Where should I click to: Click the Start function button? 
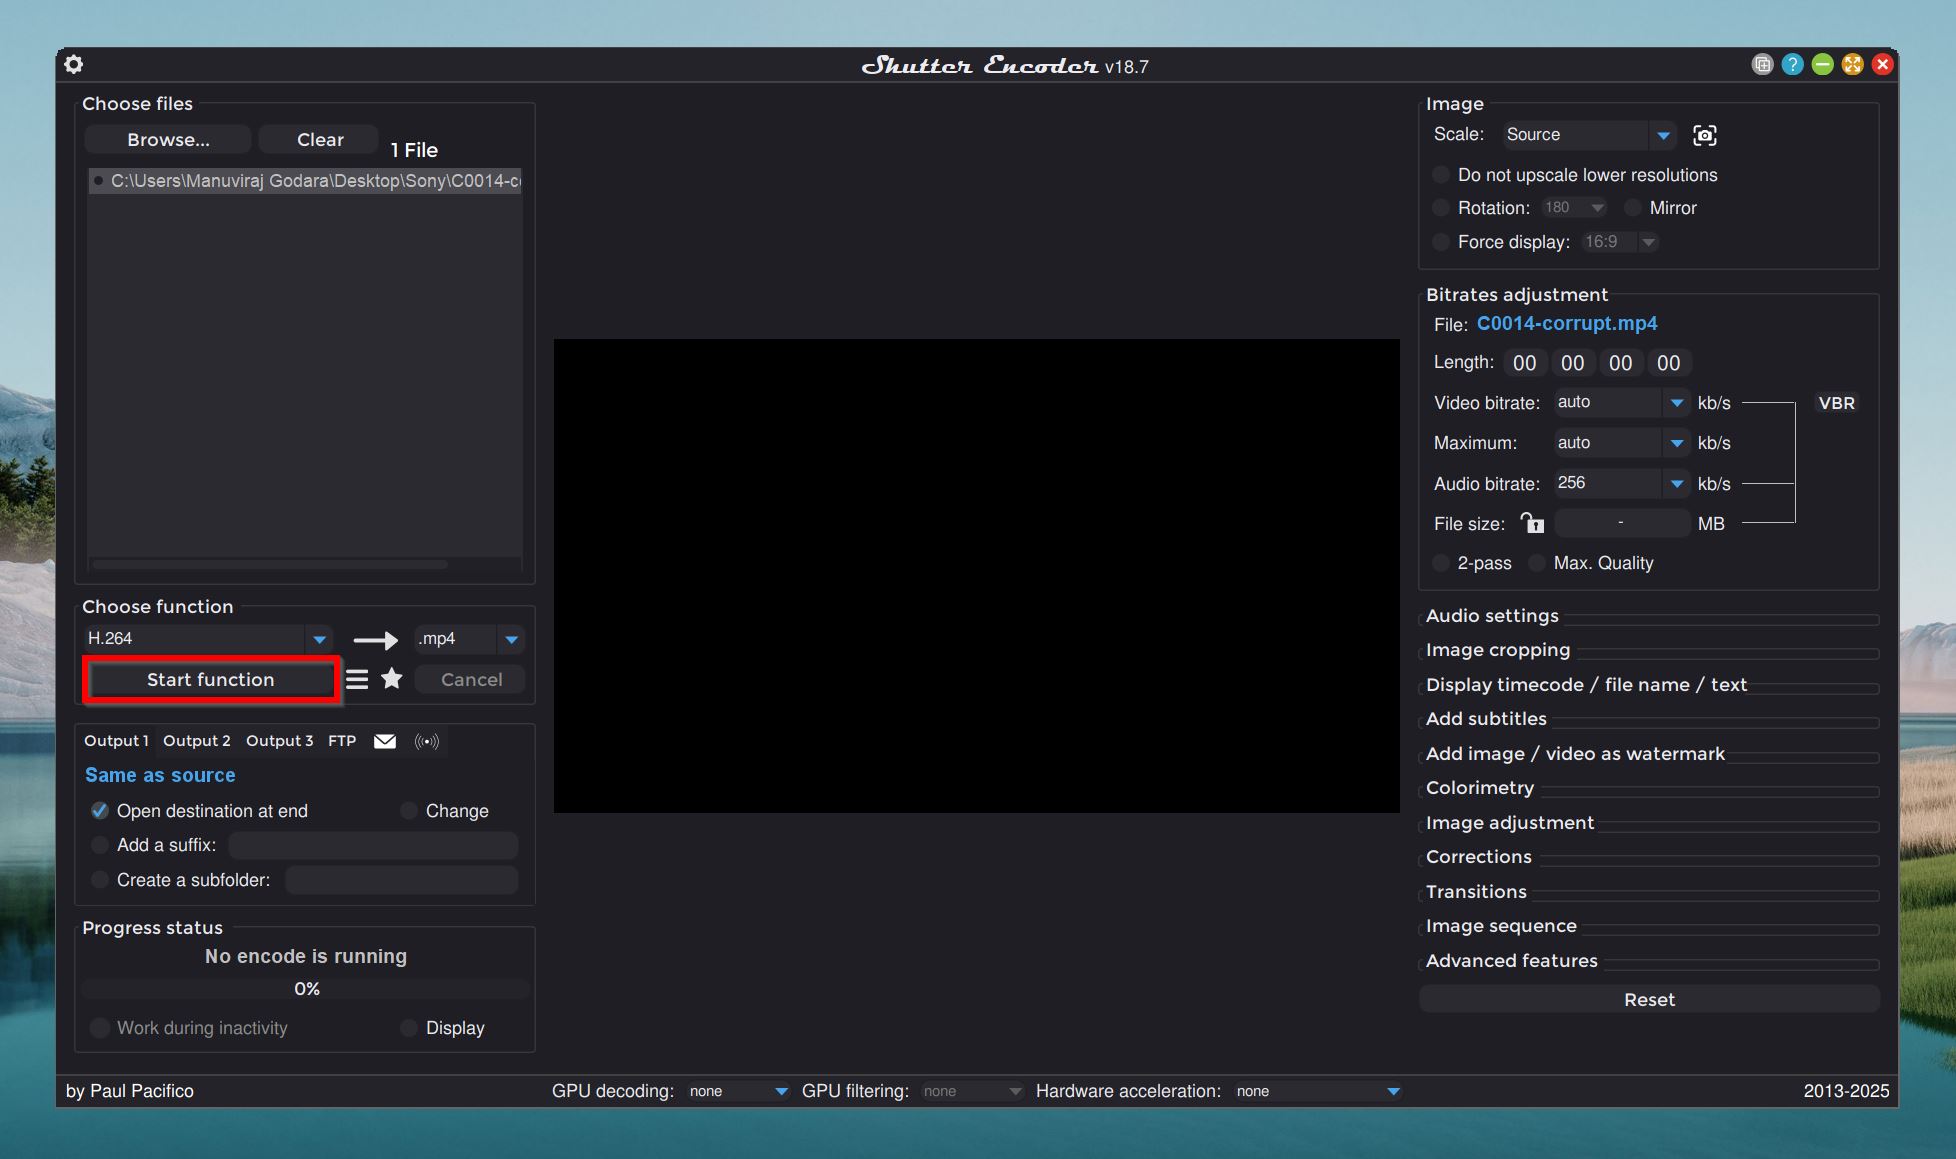[210, 679]
